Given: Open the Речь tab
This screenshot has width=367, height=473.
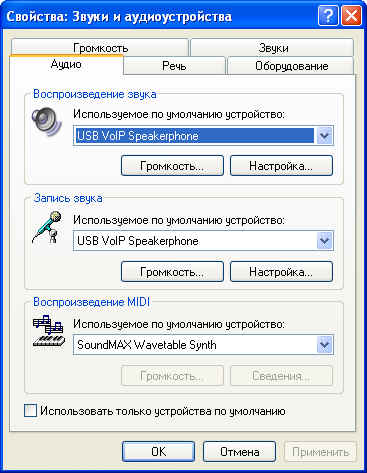Looking at the screenshot, I should point(174,66).
